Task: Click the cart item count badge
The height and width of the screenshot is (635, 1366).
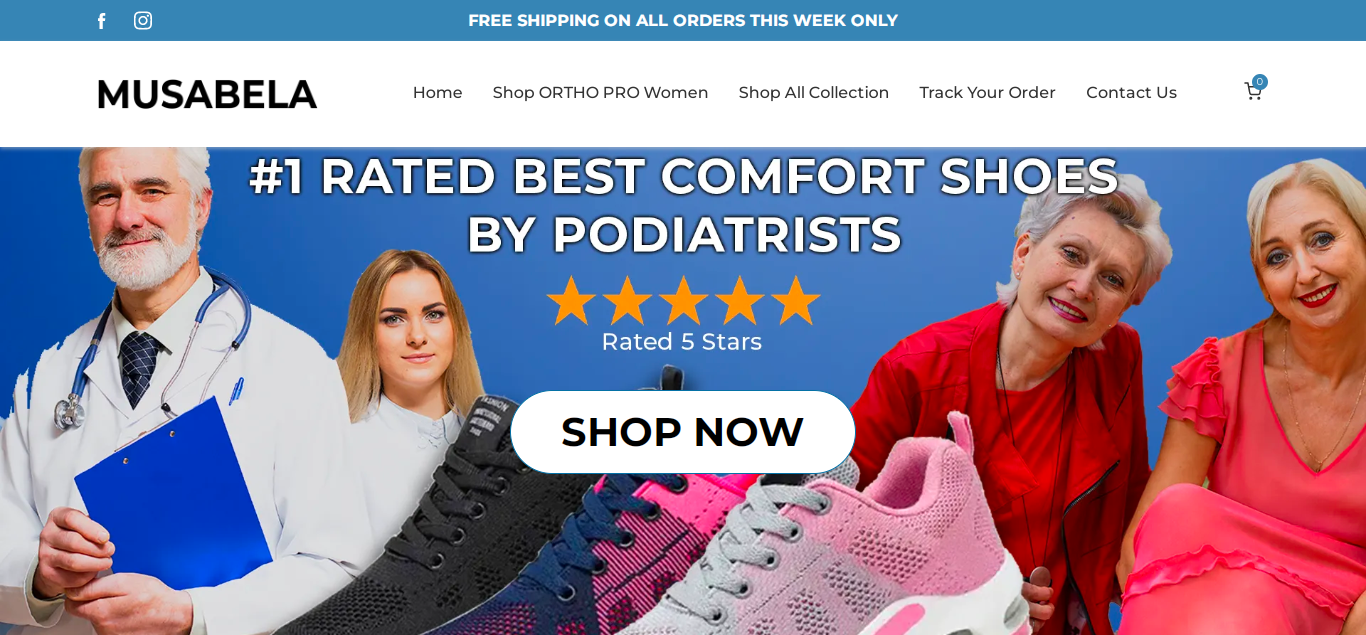Action: 1260,82
